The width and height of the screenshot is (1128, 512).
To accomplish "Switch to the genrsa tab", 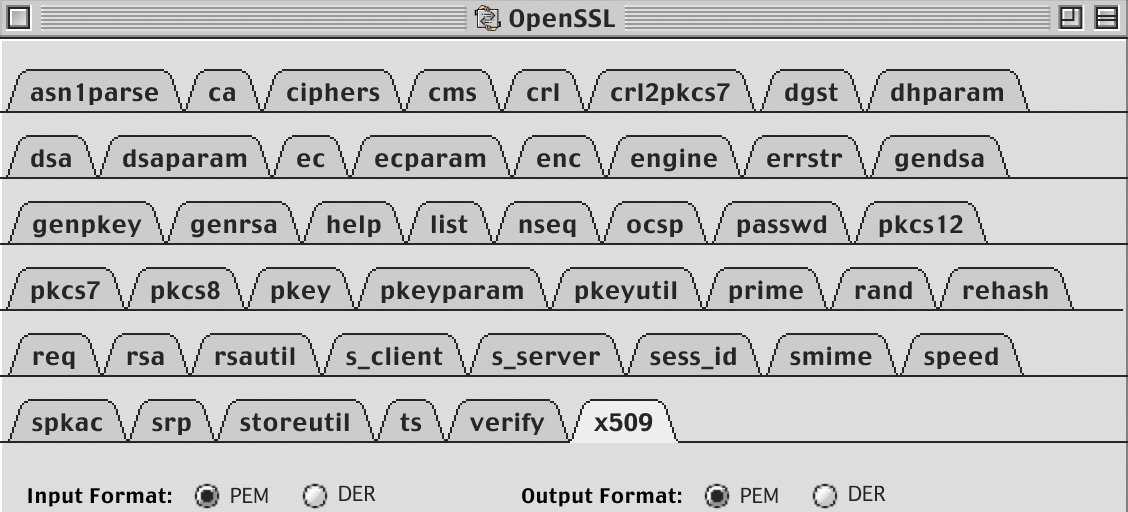I will pyautogui.click(x=234, y=224).
